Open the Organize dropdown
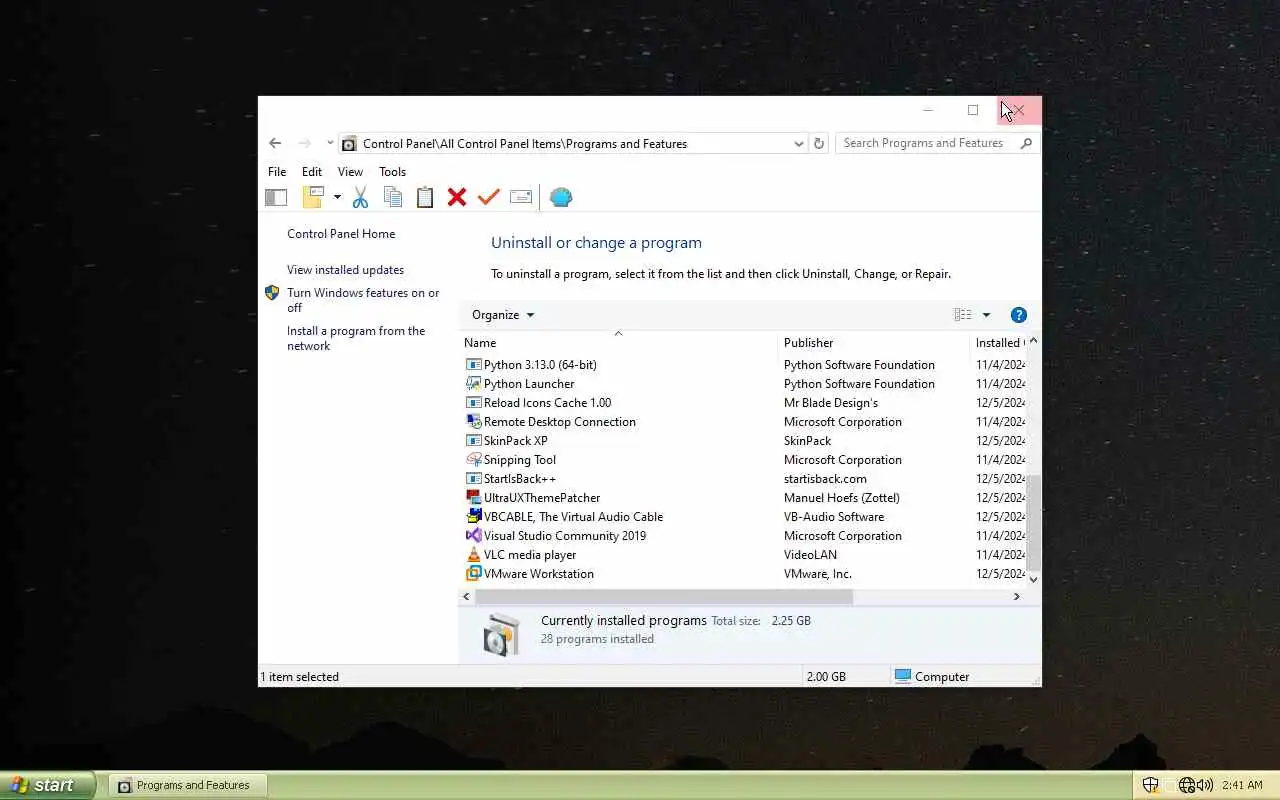 click(x=503, y=315)
